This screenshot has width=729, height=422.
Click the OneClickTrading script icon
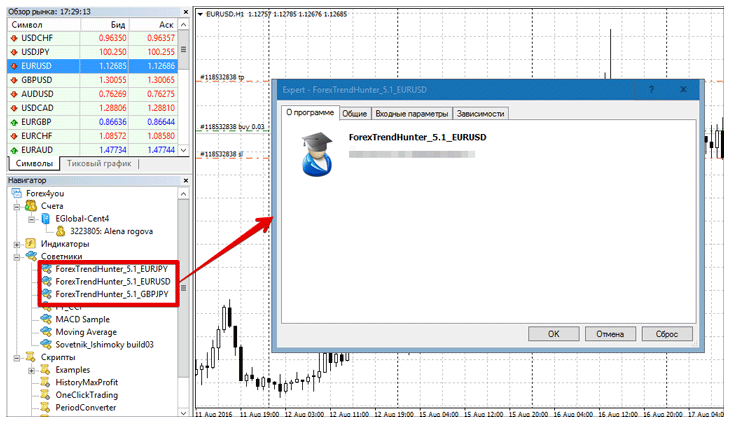point(46,395)
